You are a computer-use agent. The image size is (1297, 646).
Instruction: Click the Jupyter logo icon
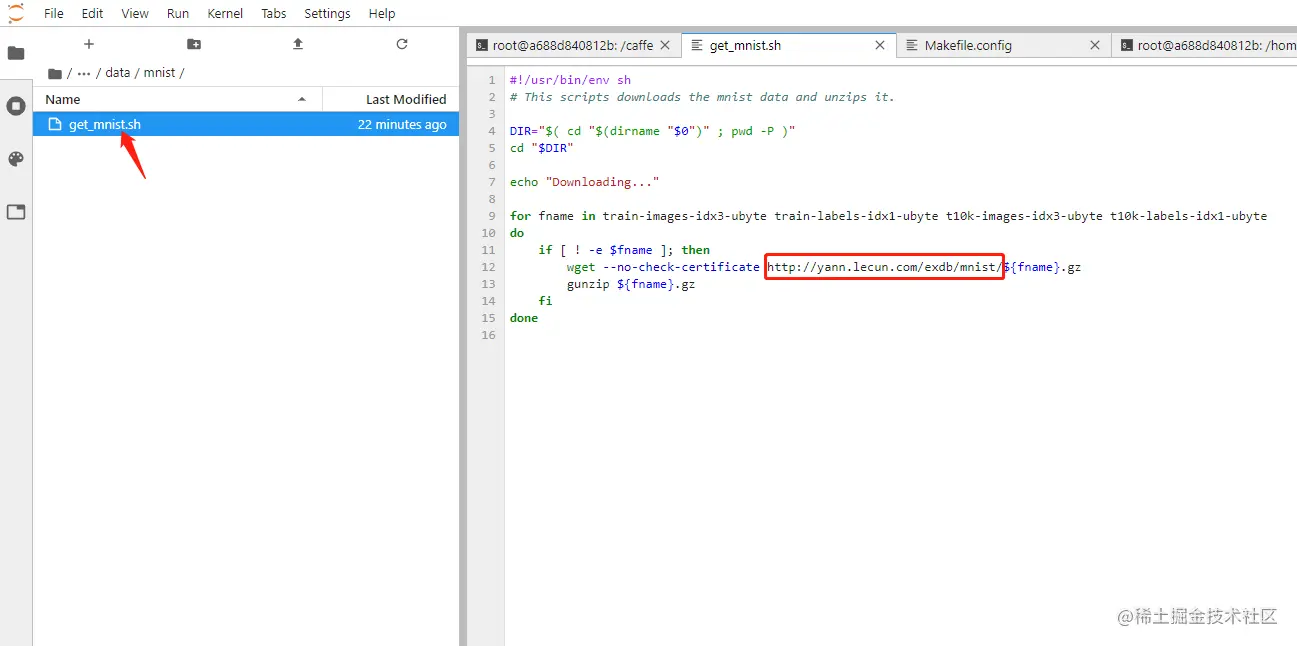coord(16,13)
